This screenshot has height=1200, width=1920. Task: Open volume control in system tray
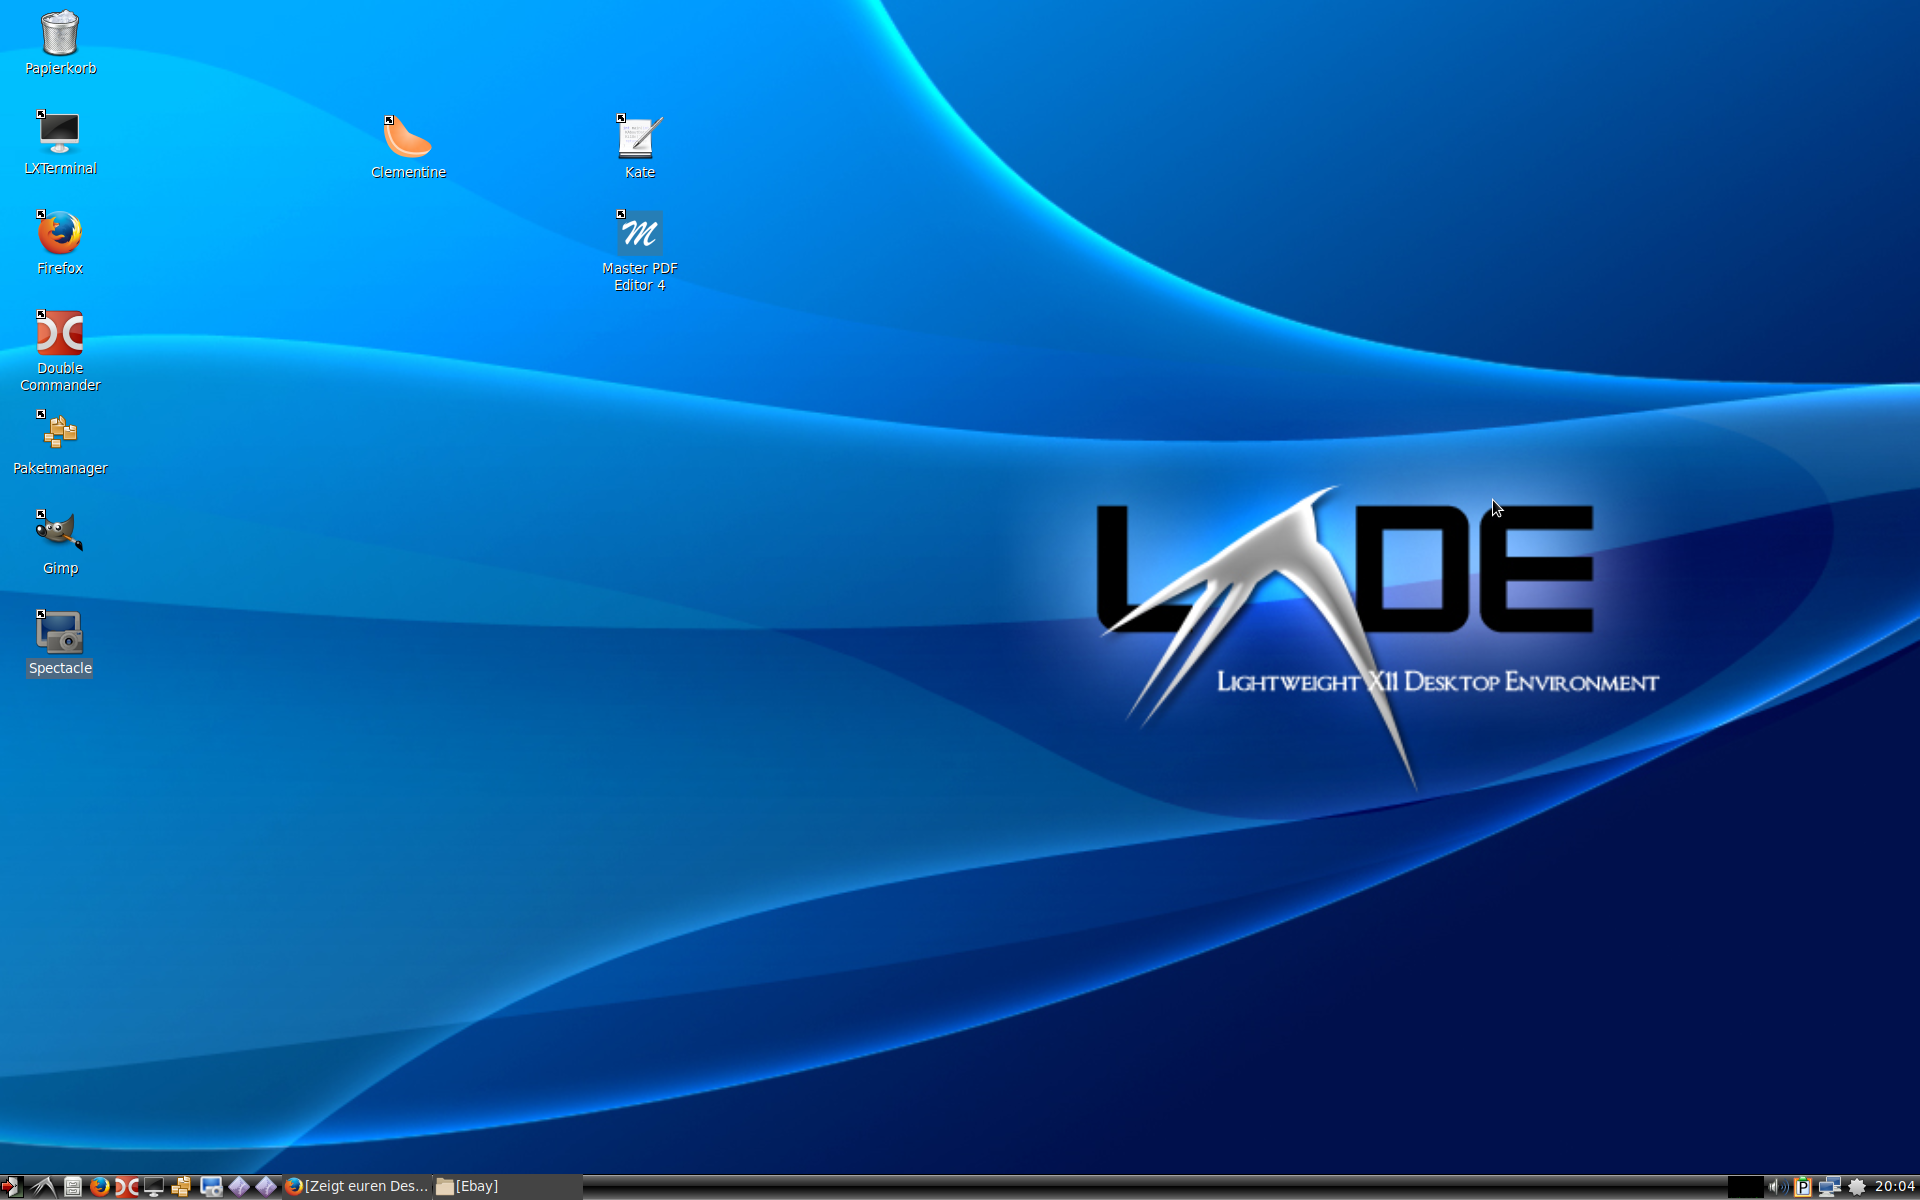pos(1777,1186)
